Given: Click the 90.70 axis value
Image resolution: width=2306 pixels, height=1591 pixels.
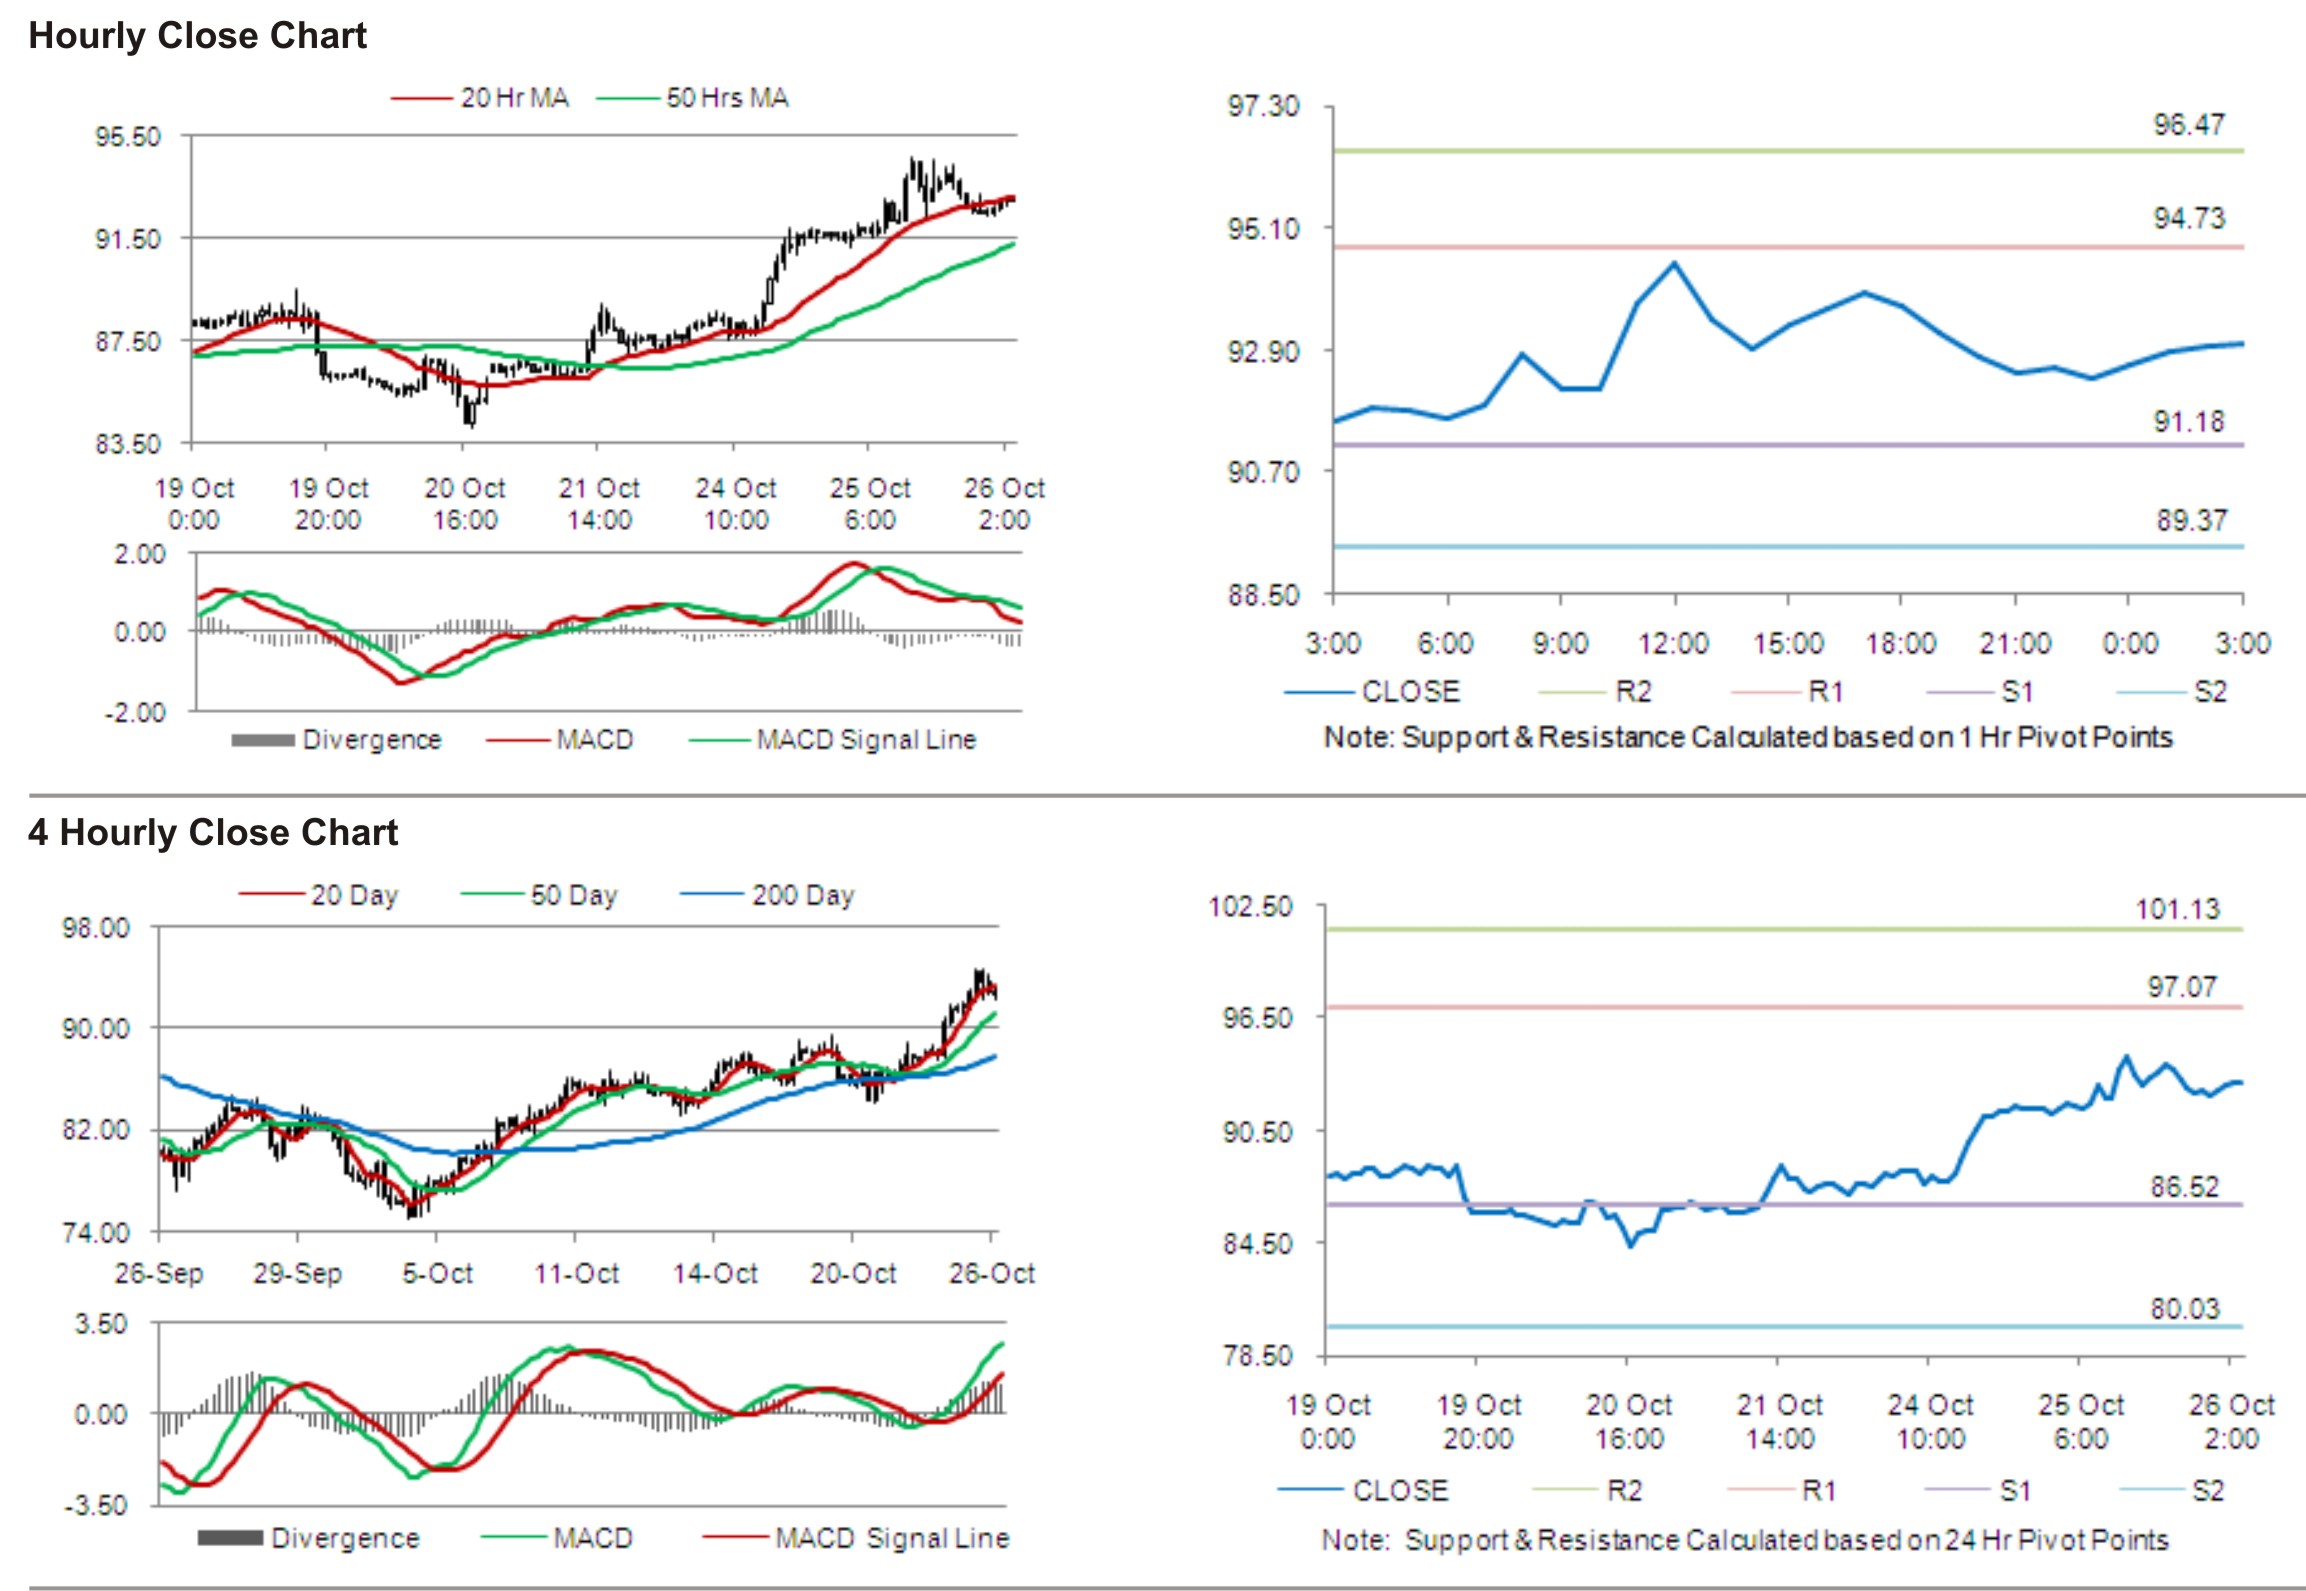Looking at the screenshot, I should 1263,471.
